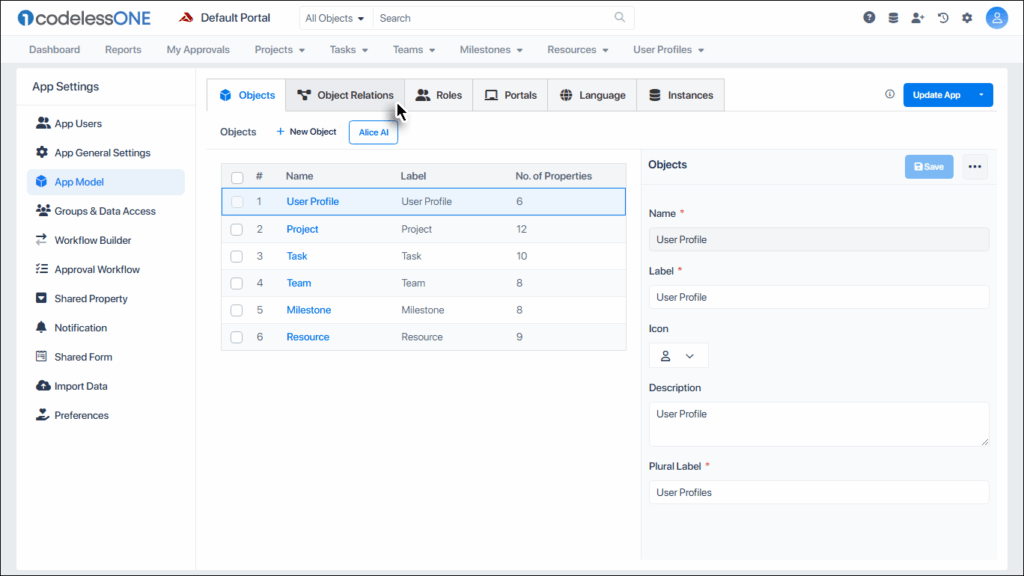This screenshot has width=1024, height=576.
Task: Open the Workflow Builder settings section
Action: pos(92,240)
